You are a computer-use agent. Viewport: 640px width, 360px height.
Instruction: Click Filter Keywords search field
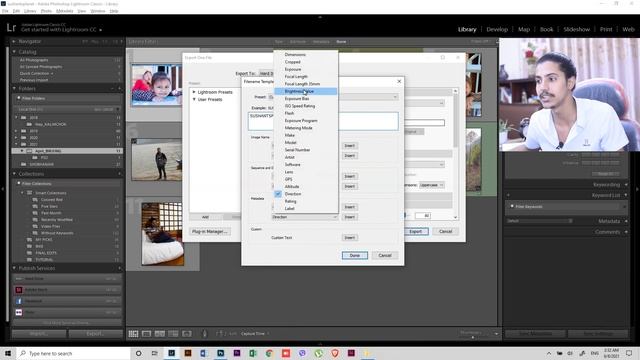(x=566, y=207)
